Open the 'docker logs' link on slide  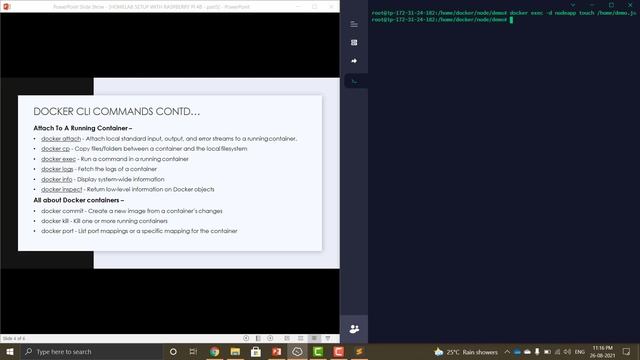(57, 169)
